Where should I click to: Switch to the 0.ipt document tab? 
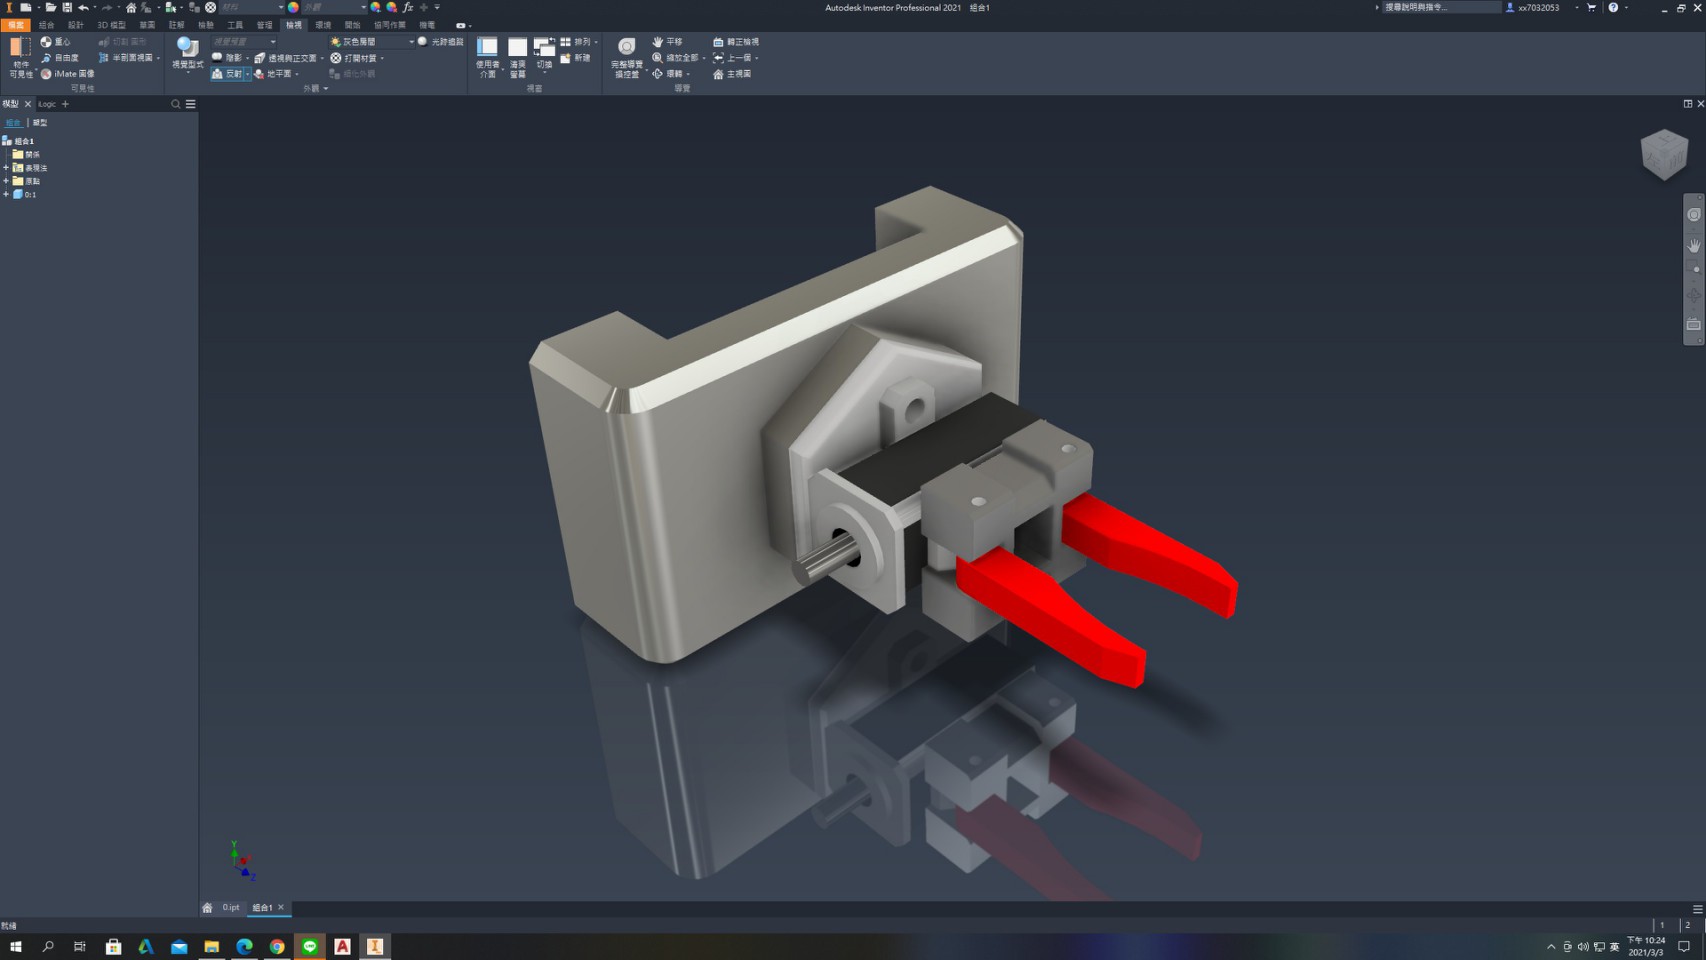click(231, 908)
